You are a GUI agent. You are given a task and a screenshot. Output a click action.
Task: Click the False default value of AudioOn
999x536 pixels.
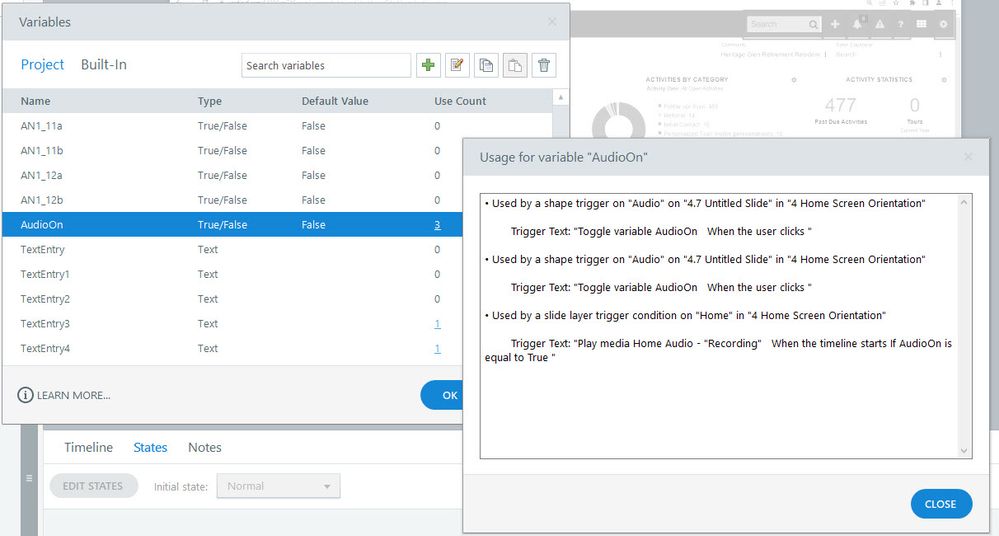click(x=313, y=224)
